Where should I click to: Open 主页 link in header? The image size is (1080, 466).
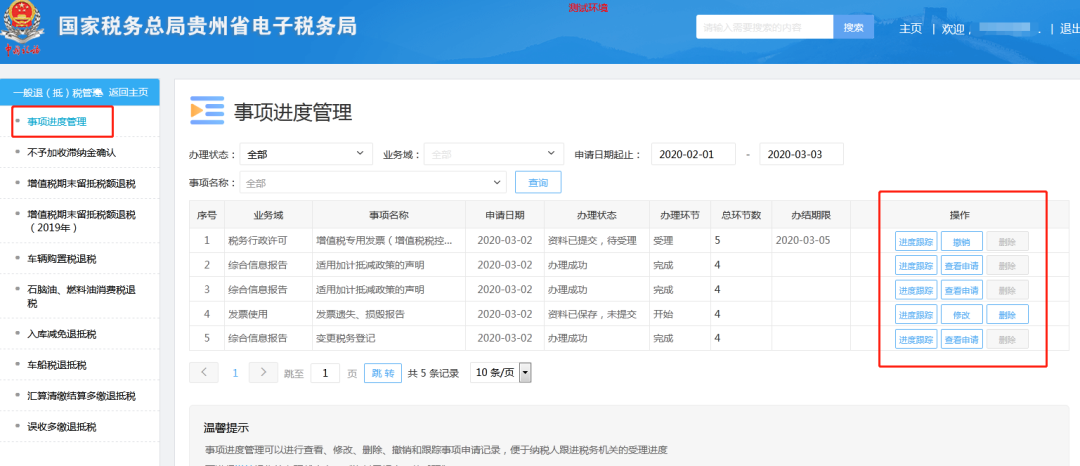911,28
